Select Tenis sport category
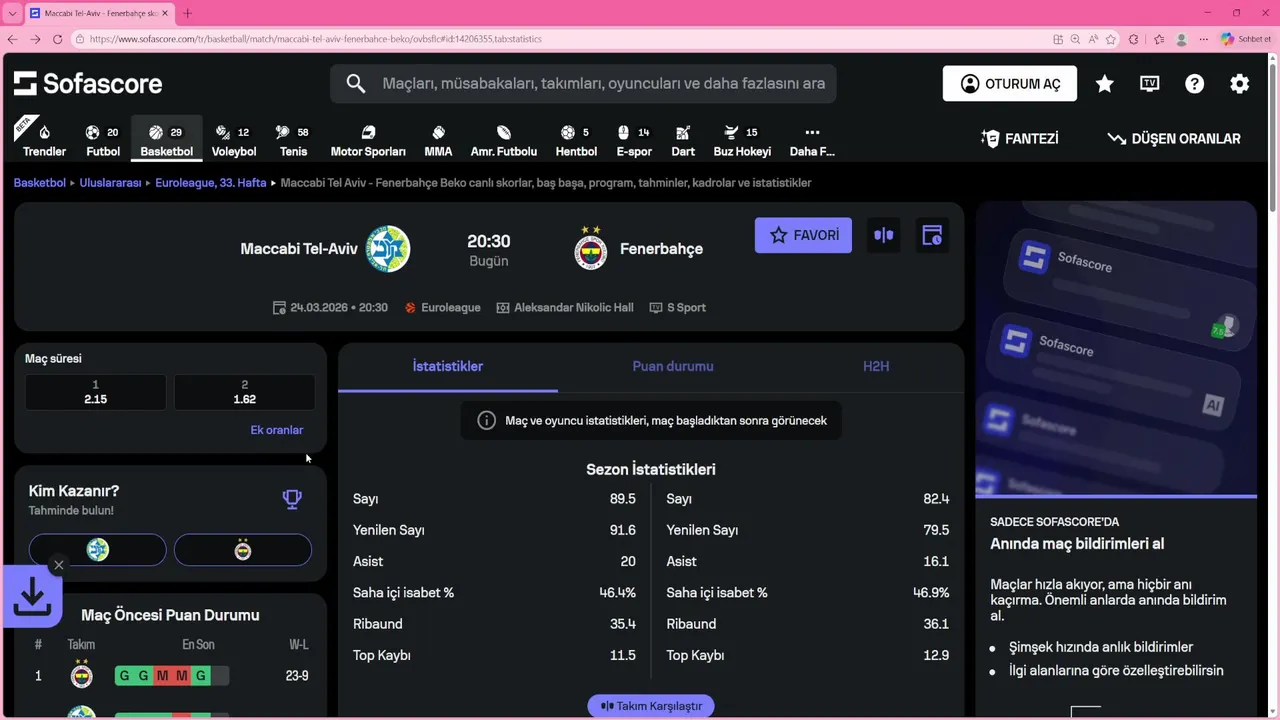 293,141
